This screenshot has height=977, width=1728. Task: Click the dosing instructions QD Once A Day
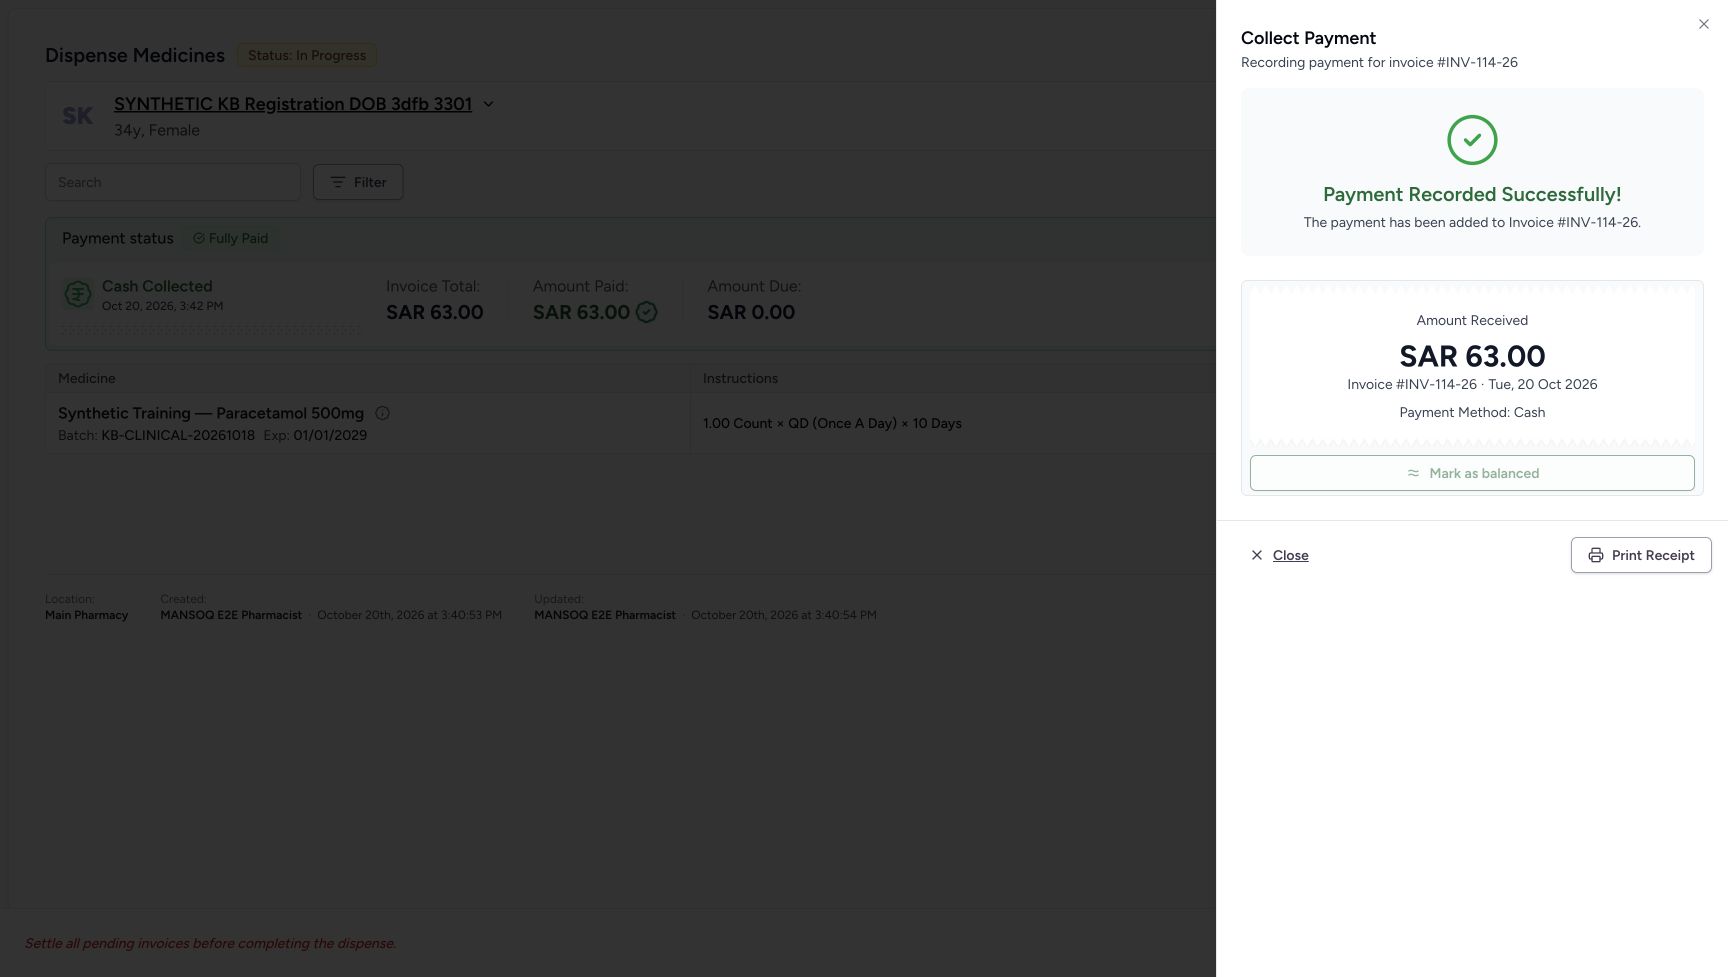(832, 423)
